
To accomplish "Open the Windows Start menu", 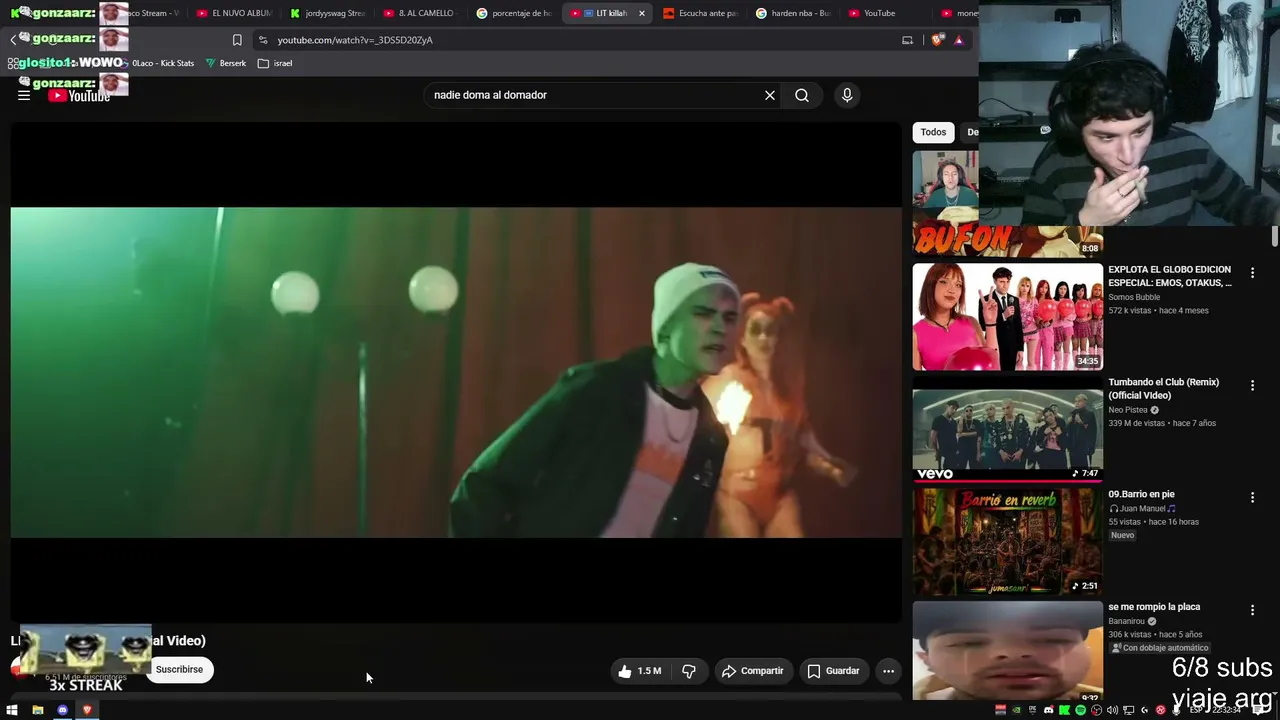I will click(12, 710).
